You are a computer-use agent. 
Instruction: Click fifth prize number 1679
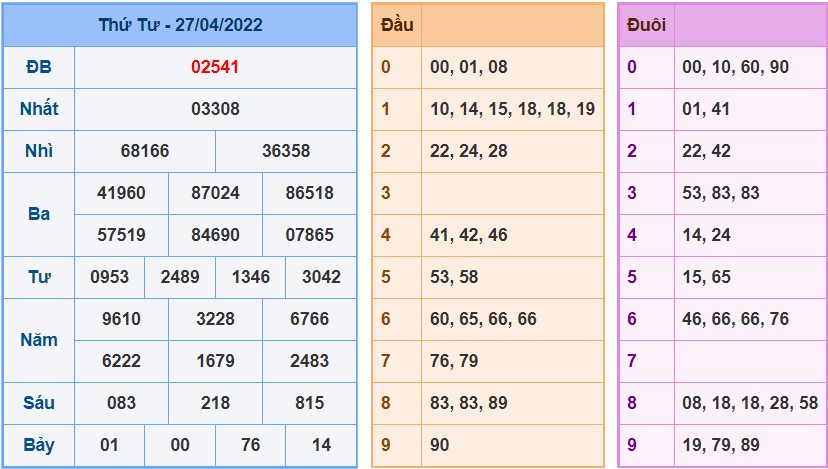tap(215, 361)
